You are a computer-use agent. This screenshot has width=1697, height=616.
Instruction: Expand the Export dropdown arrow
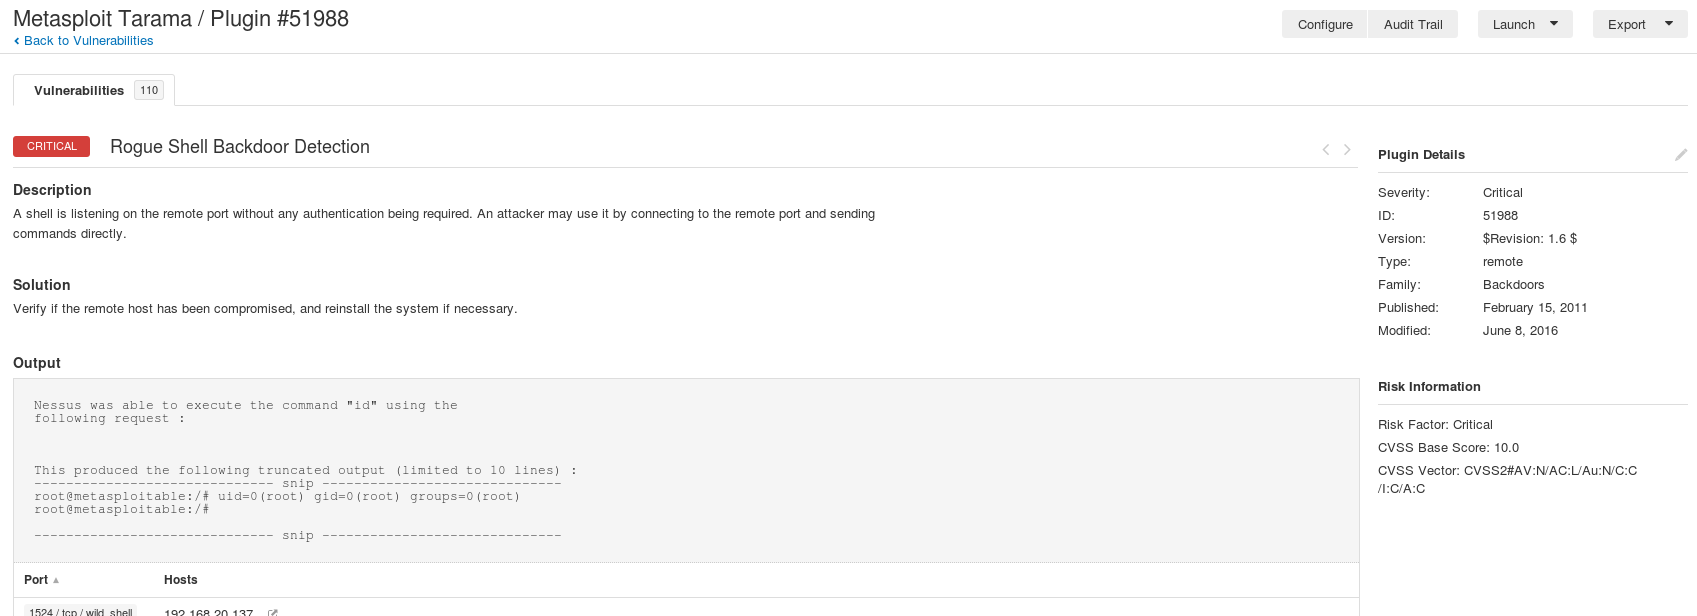[x=1669, y=24]
